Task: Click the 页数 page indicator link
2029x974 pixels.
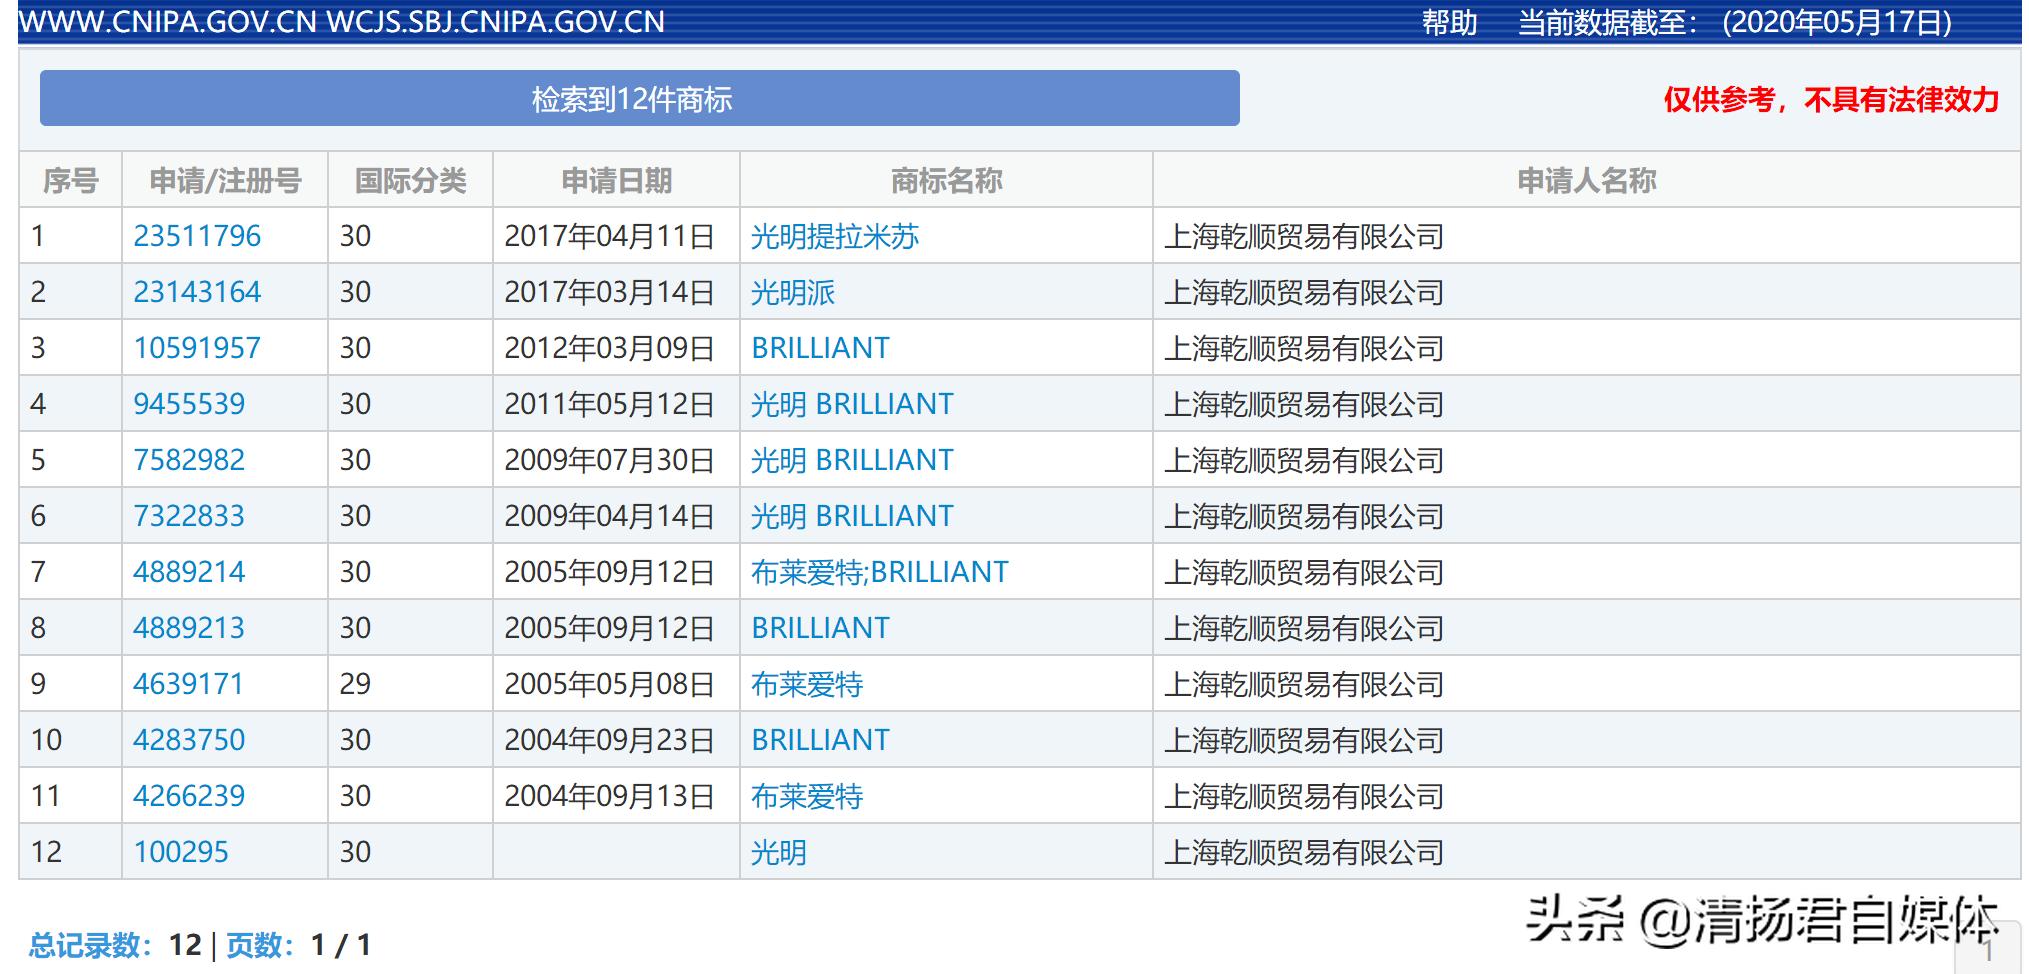Action: point(258,943)
